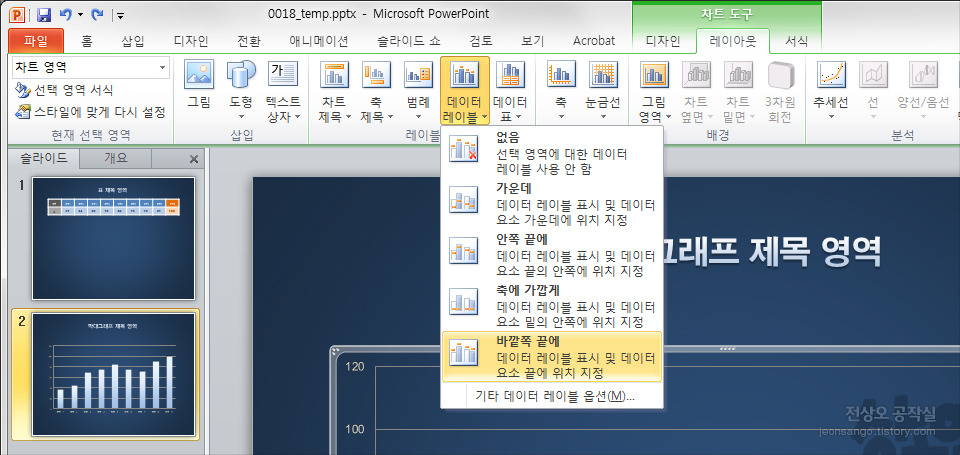Click the PowerPoint application icon in title bar
The height and width of the screenshot is (455, 960).
pos(18,13)
